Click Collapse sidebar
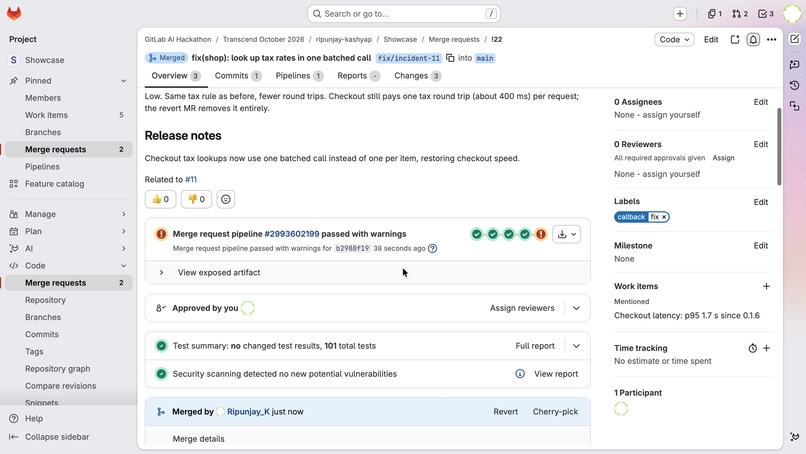The image size is (806, 454). coord(57,437)
